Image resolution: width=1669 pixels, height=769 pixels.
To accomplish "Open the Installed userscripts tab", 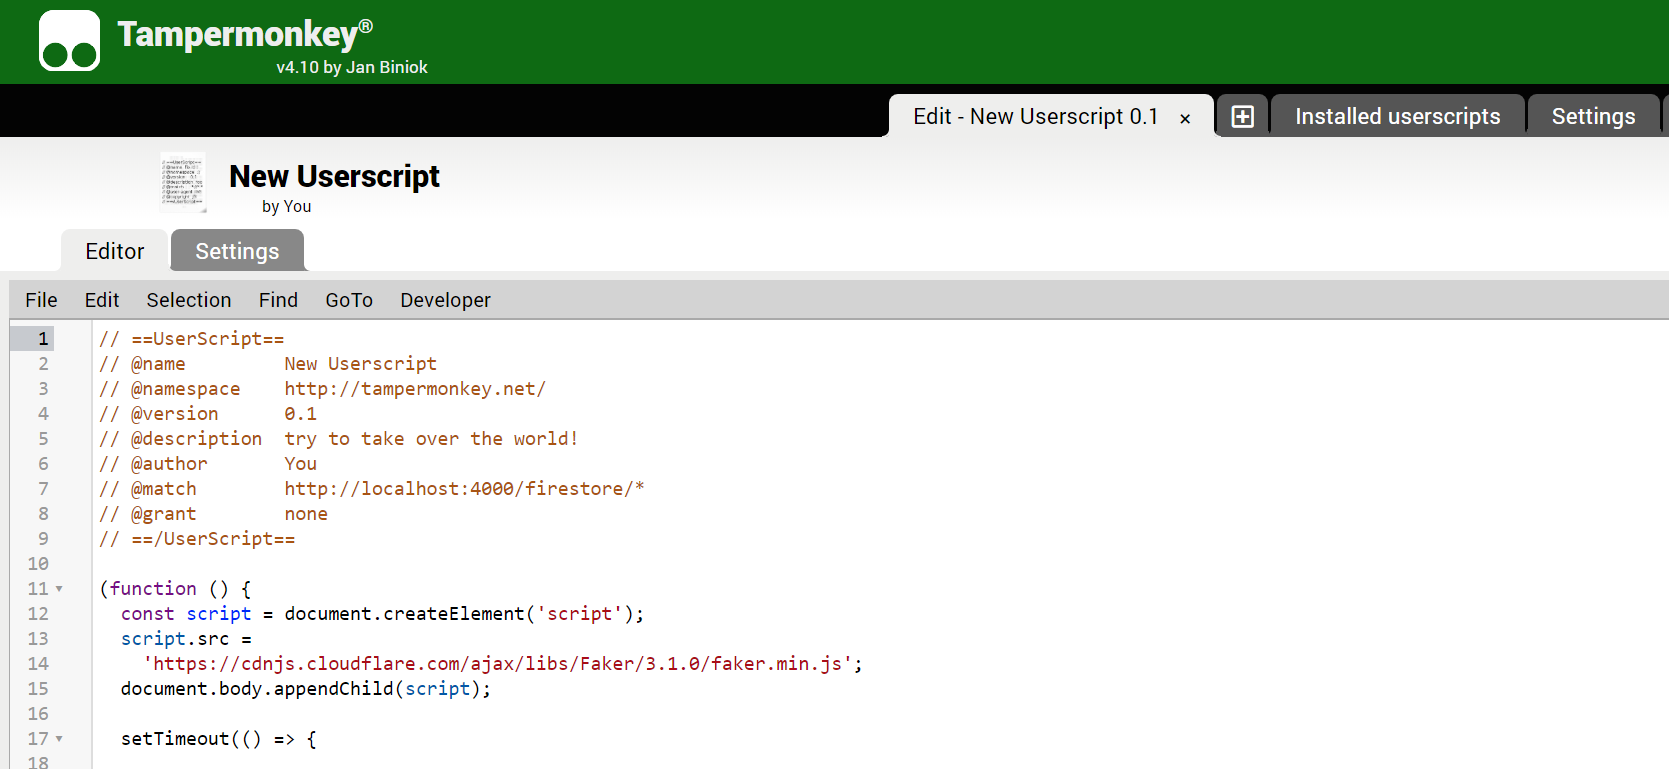I will (1397, 117).
